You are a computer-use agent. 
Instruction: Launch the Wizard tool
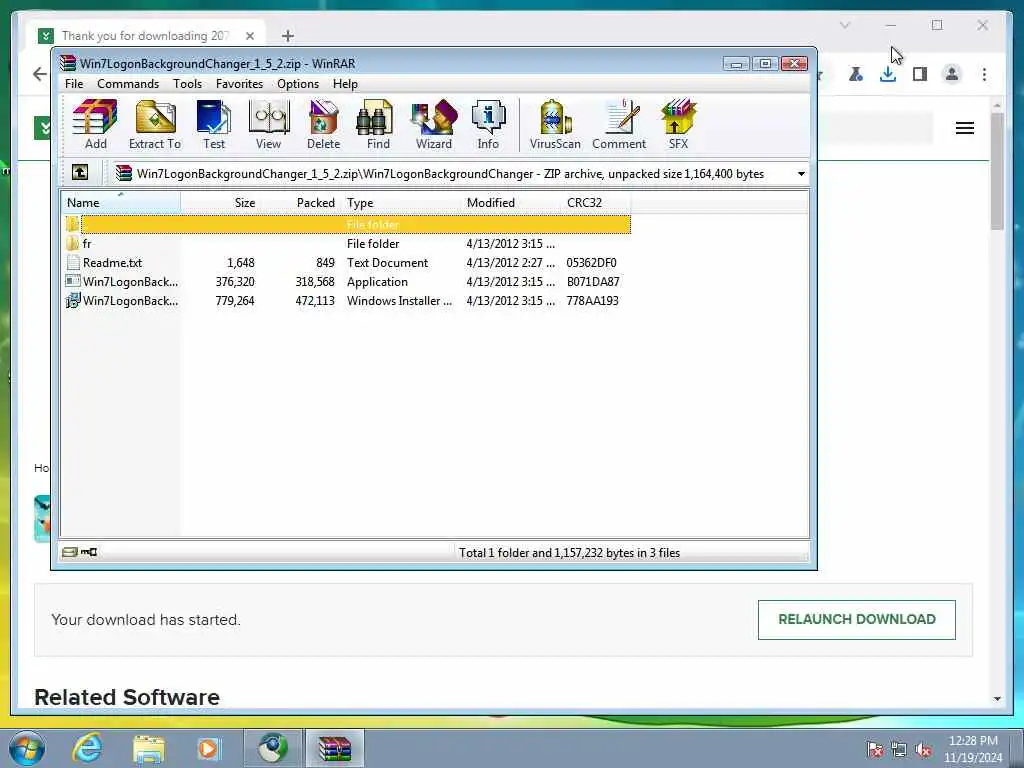(x=434, y=125)
